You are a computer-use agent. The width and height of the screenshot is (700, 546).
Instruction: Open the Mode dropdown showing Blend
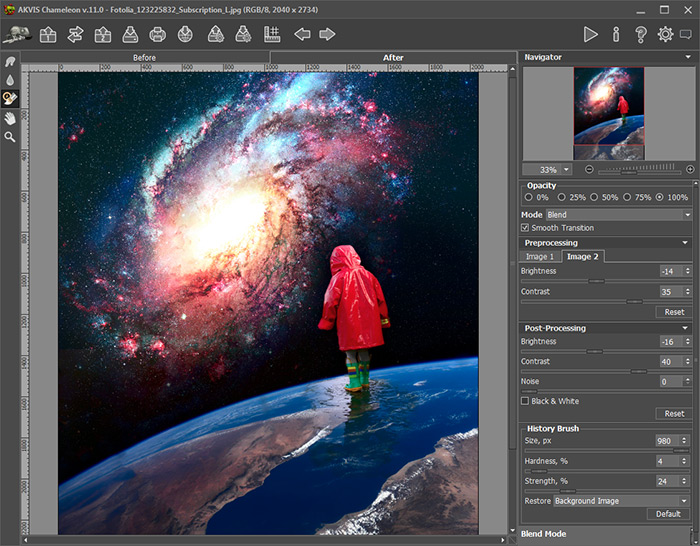point(618,214)
